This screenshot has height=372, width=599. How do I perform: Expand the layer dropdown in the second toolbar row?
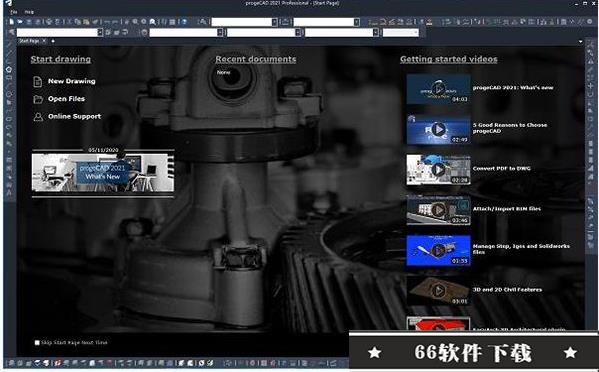(x=100, y=32)
